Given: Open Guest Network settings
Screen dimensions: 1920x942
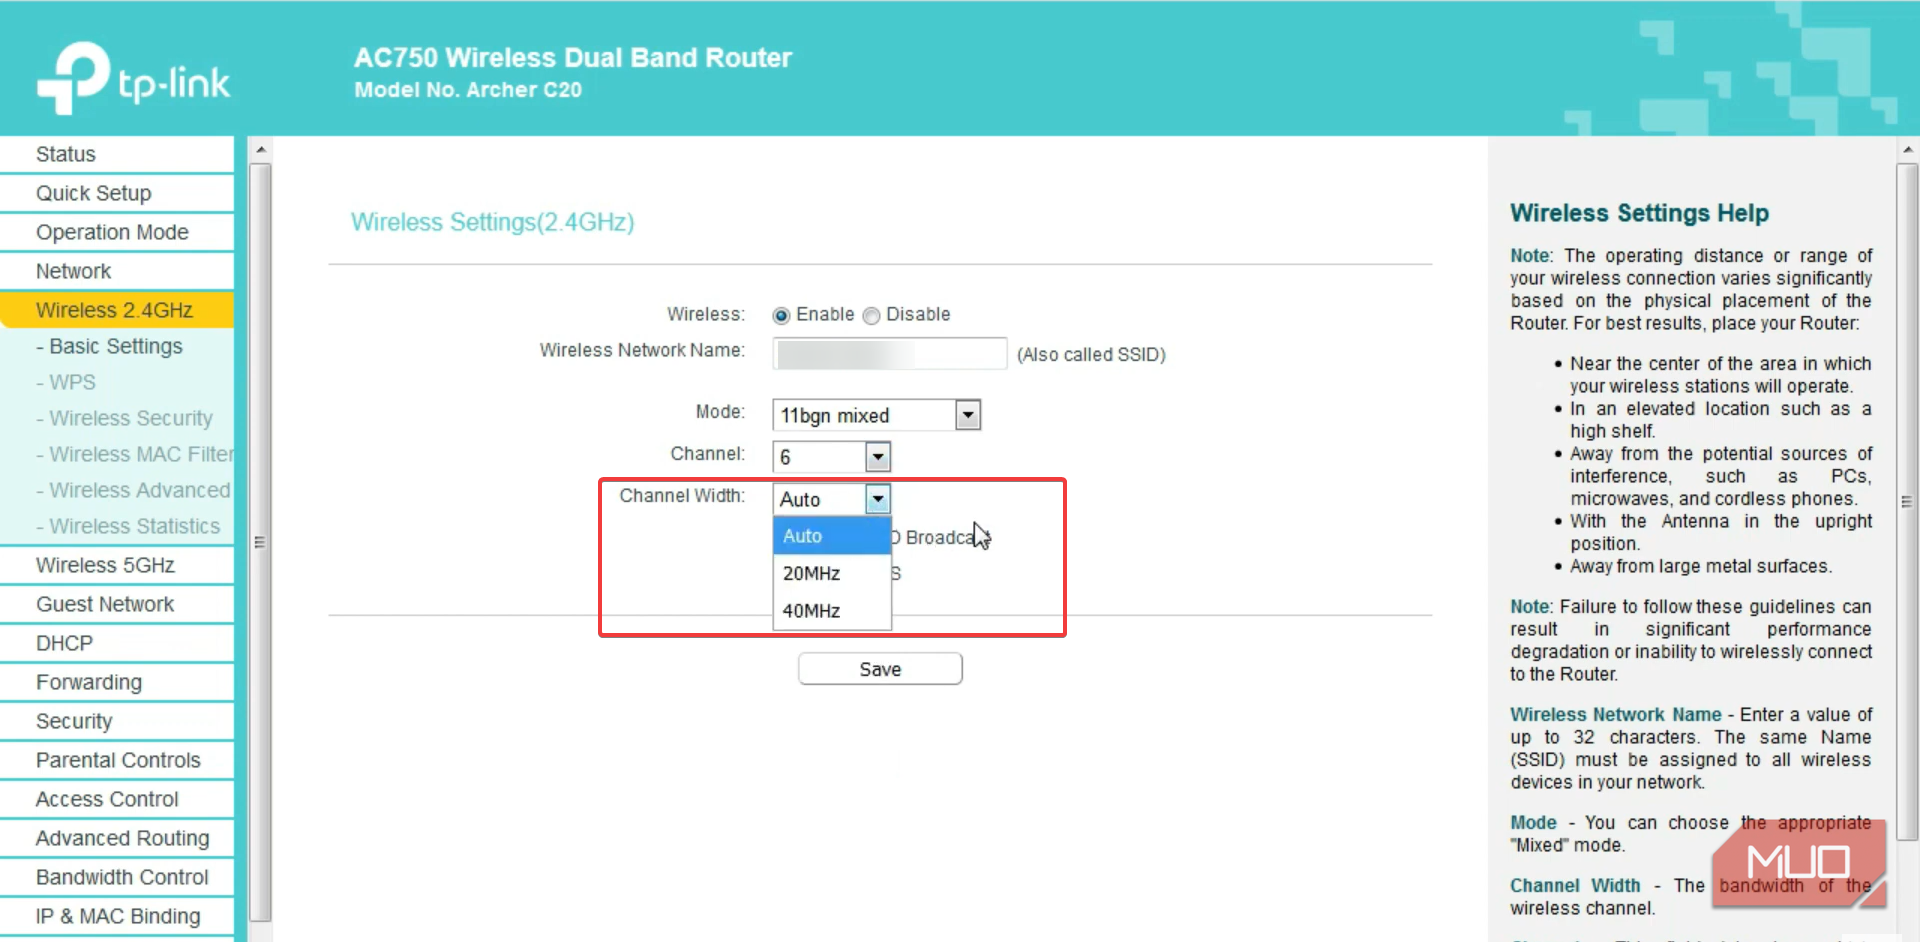Looking at the screenshot, I should 117,604.
